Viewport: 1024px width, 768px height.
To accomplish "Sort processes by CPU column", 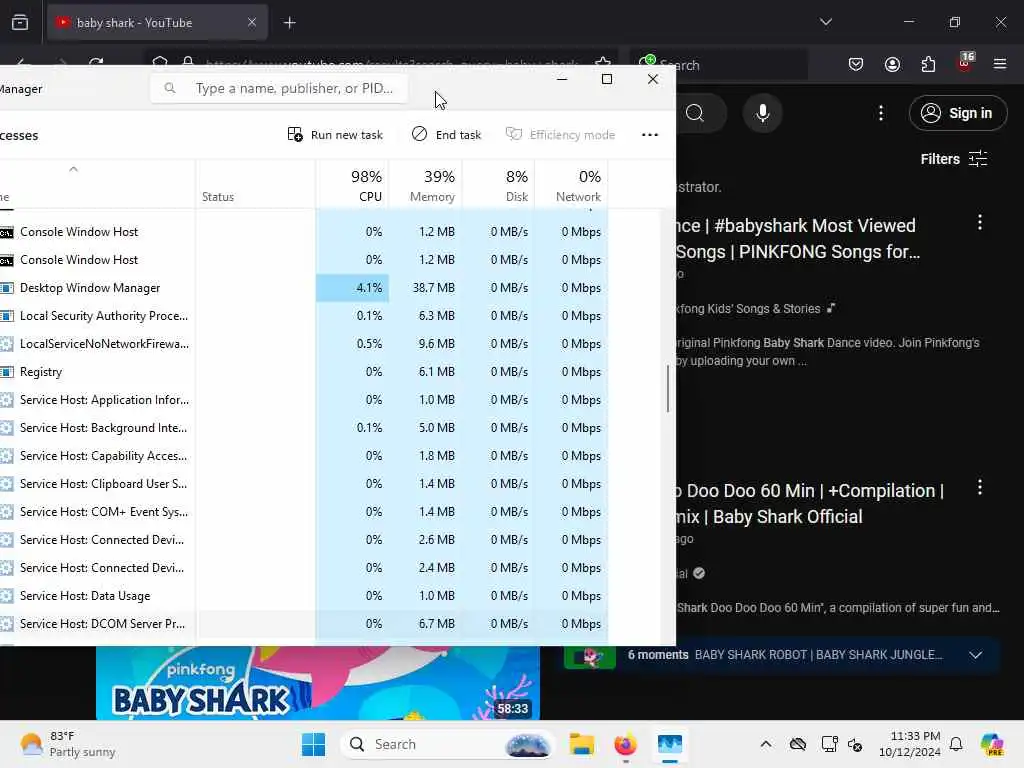I will (x=353, y=185).
